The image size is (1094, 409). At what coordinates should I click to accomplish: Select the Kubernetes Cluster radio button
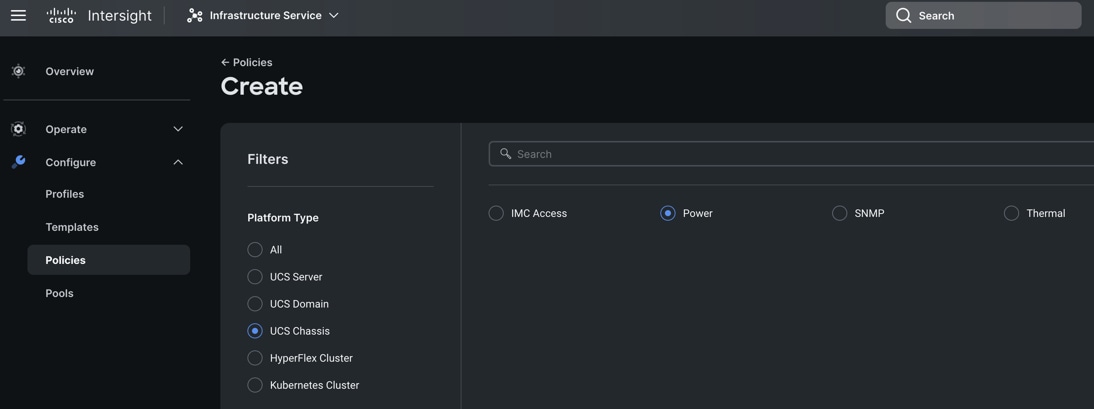pyautogui.click(x=255, y=385)
